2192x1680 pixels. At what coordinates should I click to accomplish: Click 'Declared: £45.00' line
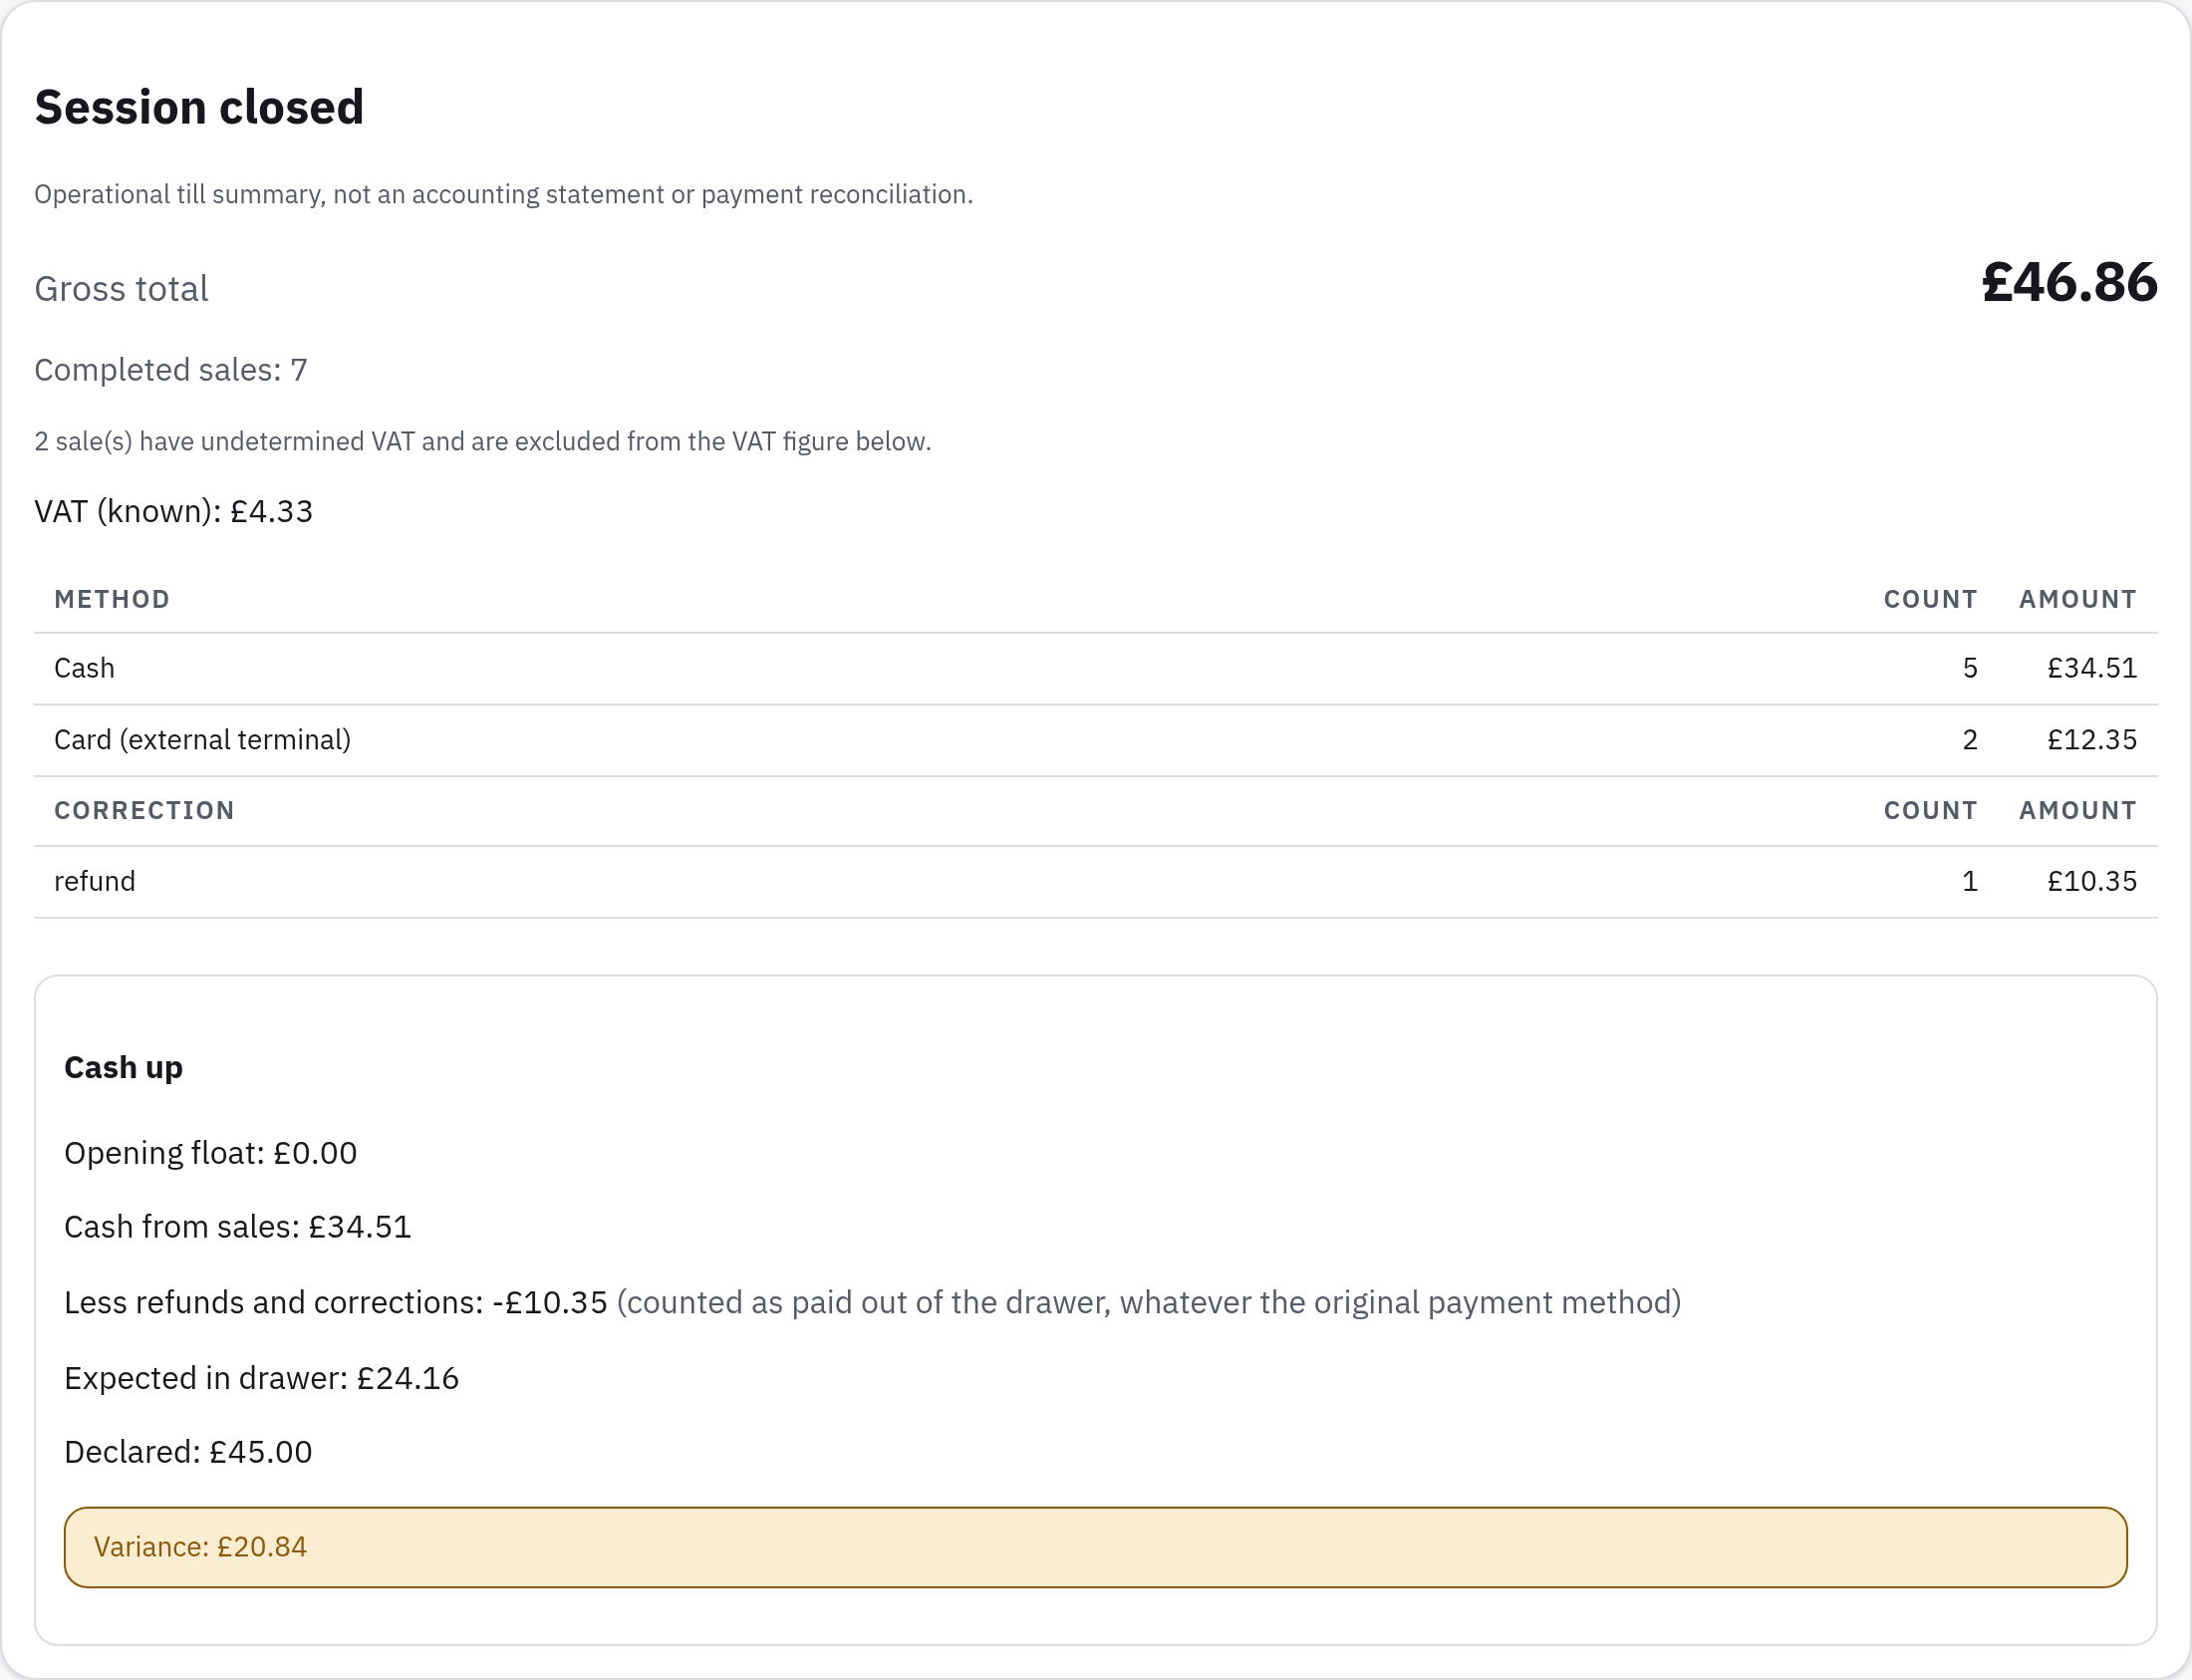tap(188, 1452)
